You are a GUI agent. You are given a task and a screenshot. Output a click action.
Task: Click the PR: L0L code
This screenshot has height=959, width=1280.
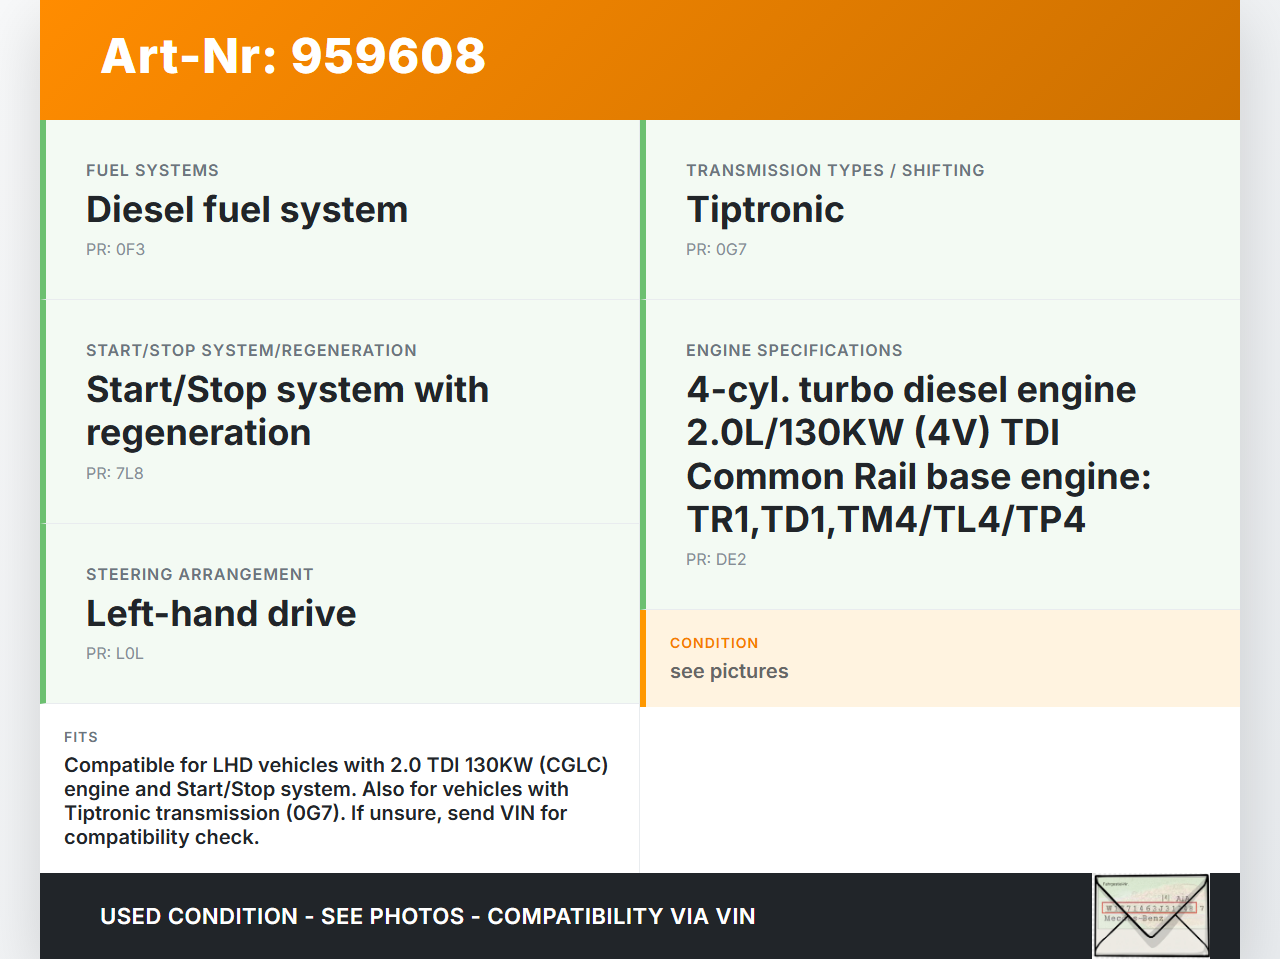pos(115,654)
